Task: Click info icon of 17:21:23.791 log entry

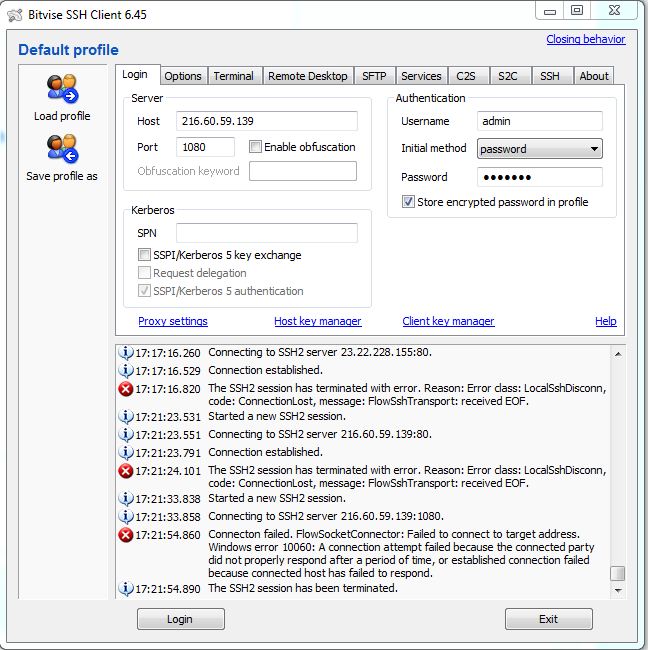Action: (125, 452)
